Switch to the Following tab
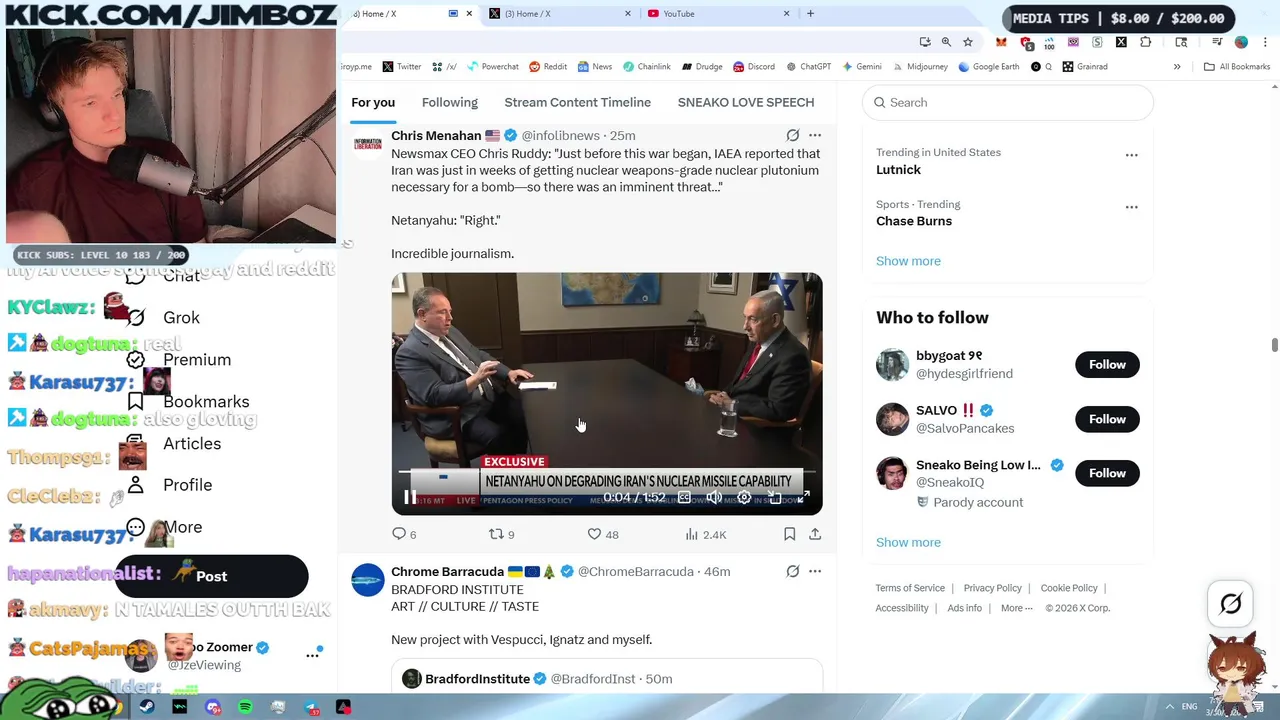Screen dimensions: 1280x720 pyautogui.click(x=450, y=102)
